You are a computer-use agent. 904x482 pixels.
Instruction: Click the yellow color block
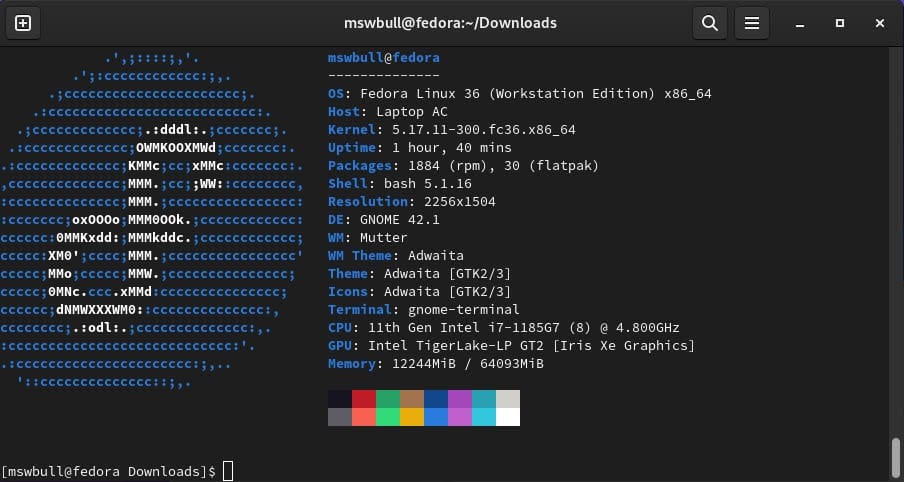412,417
